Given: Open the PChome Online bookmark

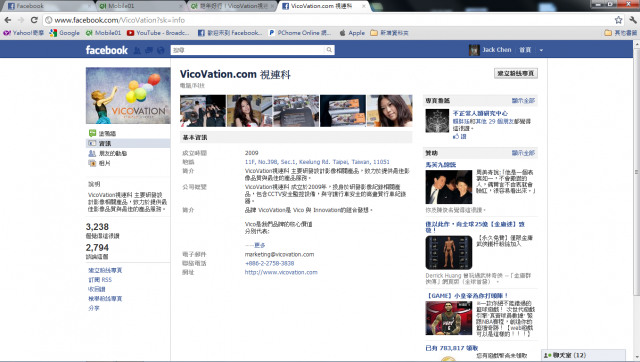Looking at the screenshot, I should [300, 33].
